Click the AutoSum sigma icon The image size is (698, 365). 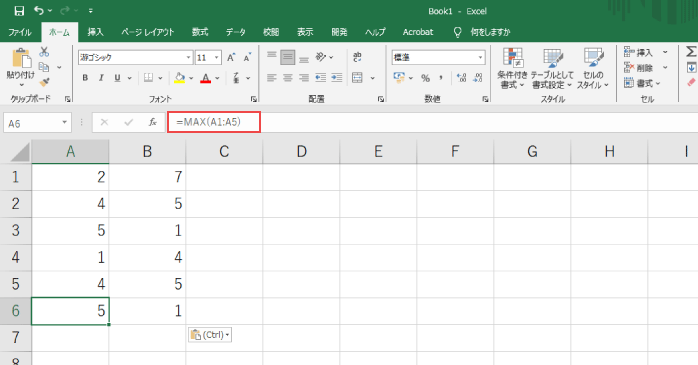point(691,52)
